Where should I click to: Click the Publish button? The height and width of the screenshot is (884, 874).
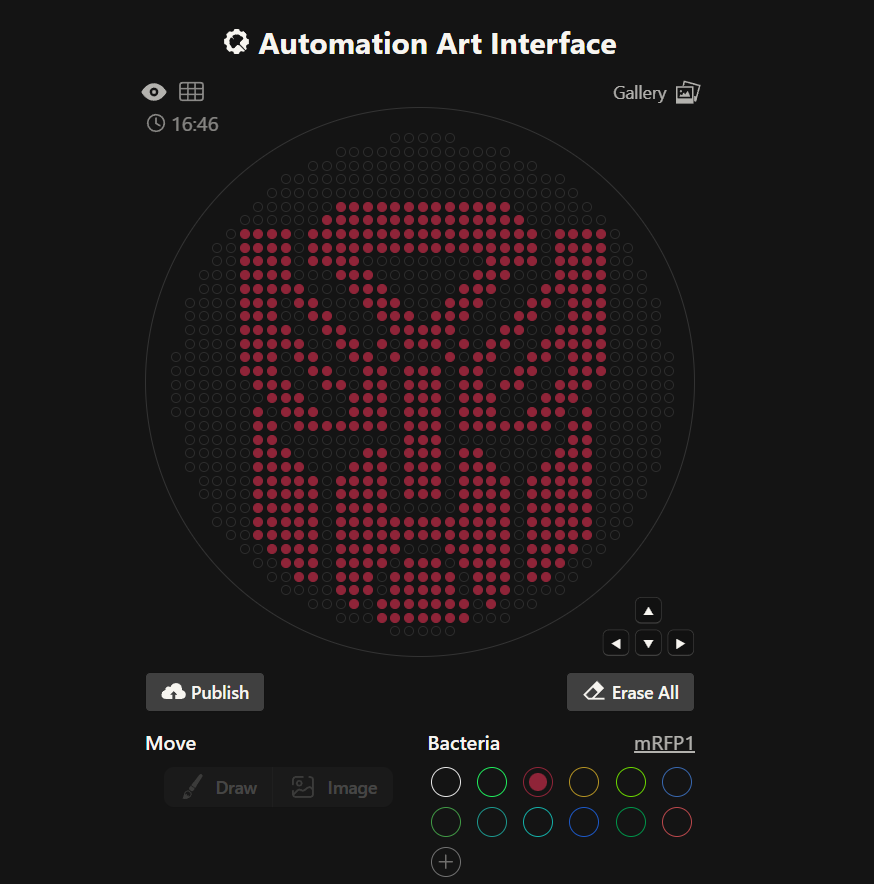point(205,692)
